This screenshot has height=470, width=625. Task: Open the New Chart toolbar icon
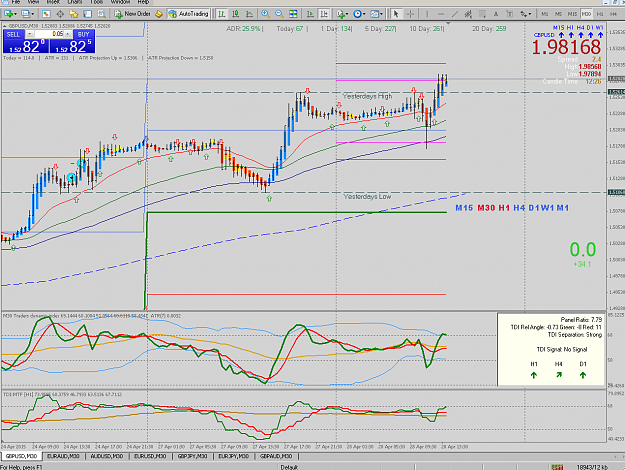tap(10, 14)
